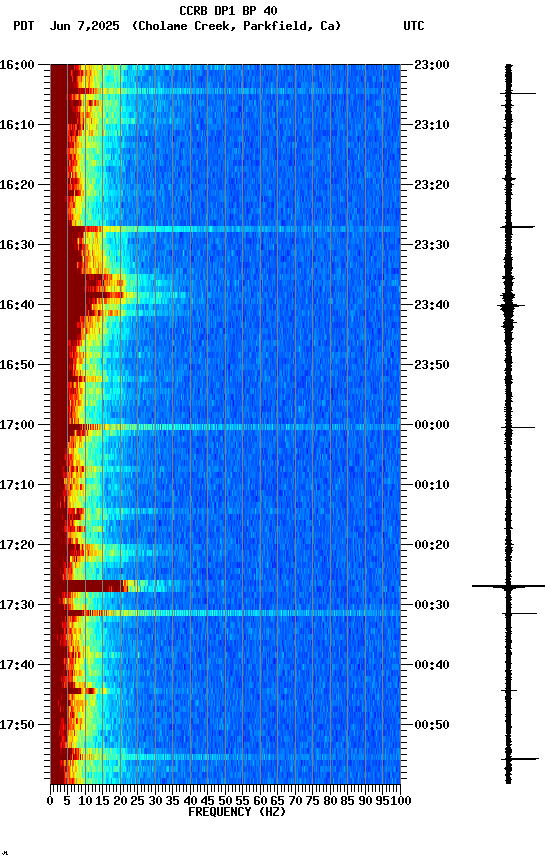Click the 23:30 UTC time label
The width and height of the screenshot is (552, 864).
click(432, 245)
